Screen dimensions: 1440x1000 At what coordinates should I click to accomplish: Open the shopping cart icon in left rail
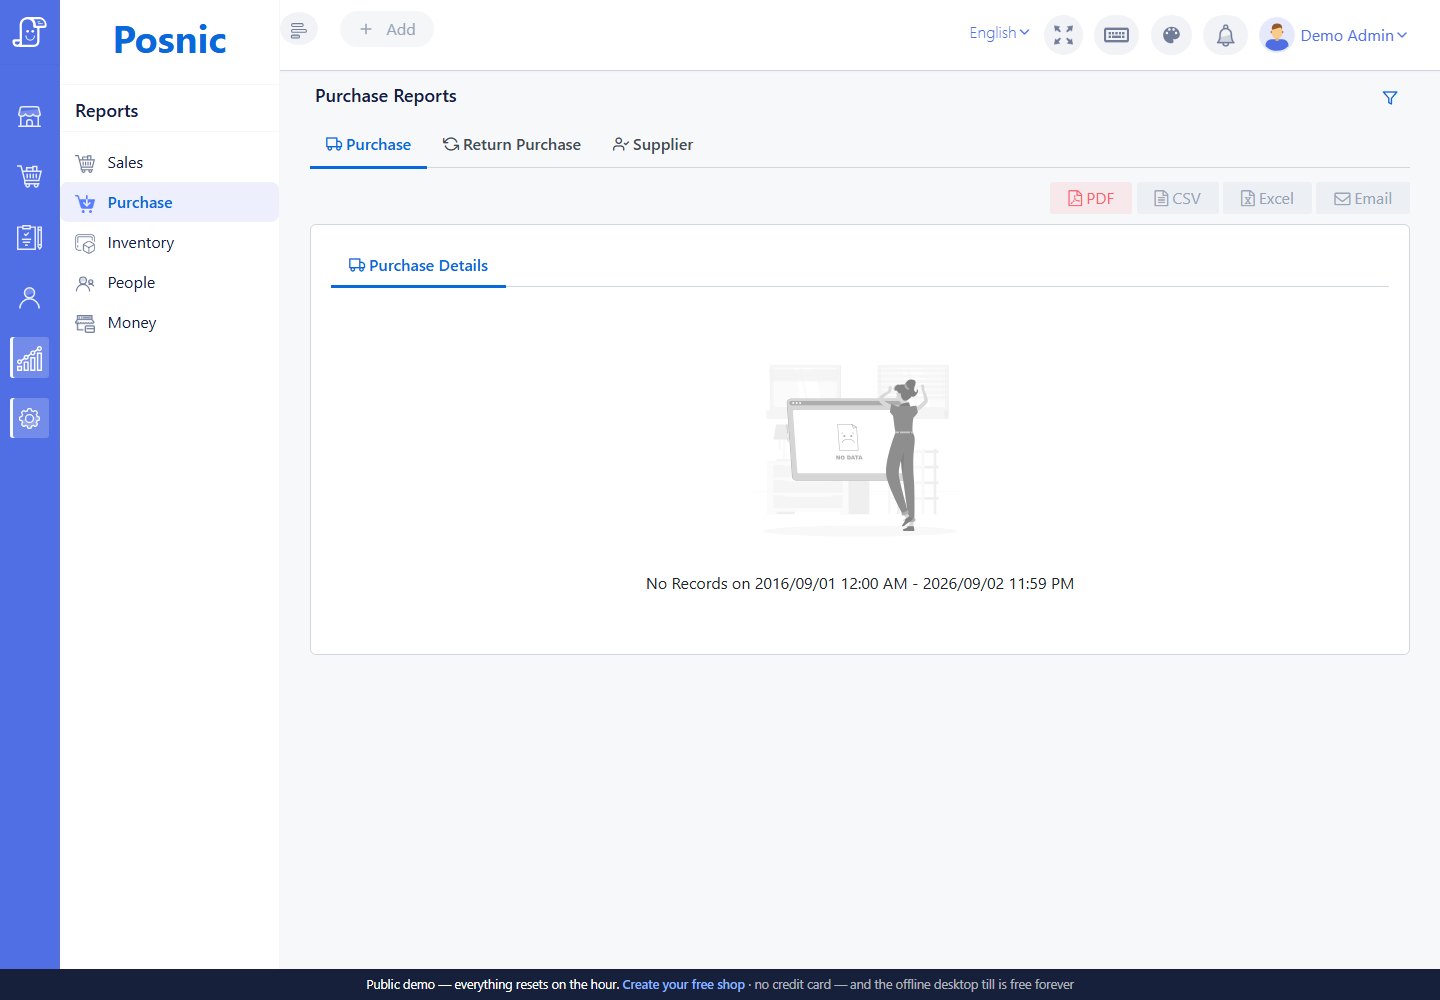tap(30, 177)
